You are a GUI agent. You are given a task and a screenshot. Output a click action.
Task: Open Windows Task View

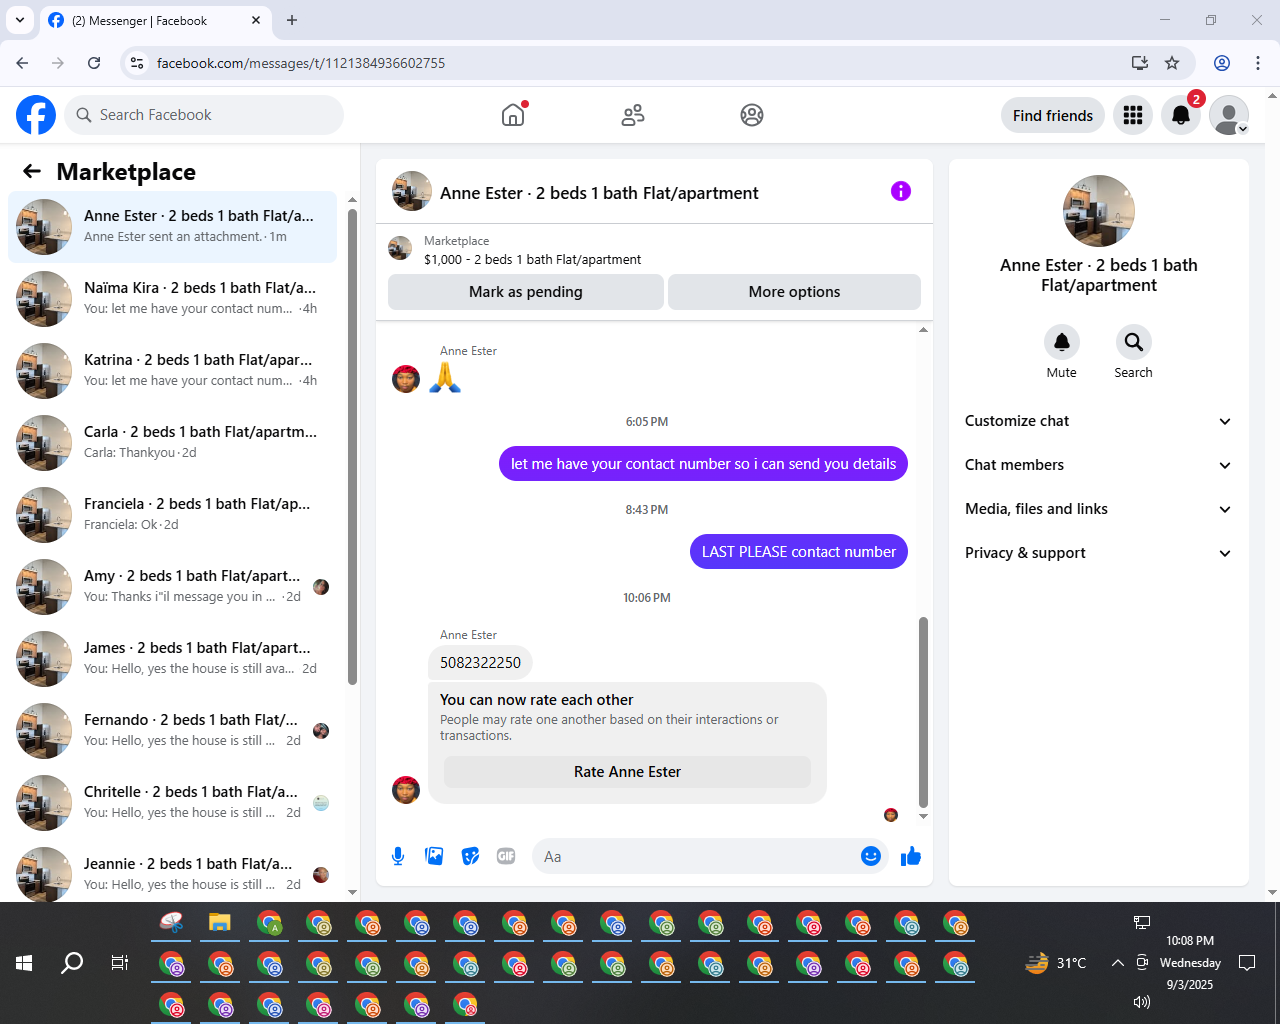click(120, 963)
